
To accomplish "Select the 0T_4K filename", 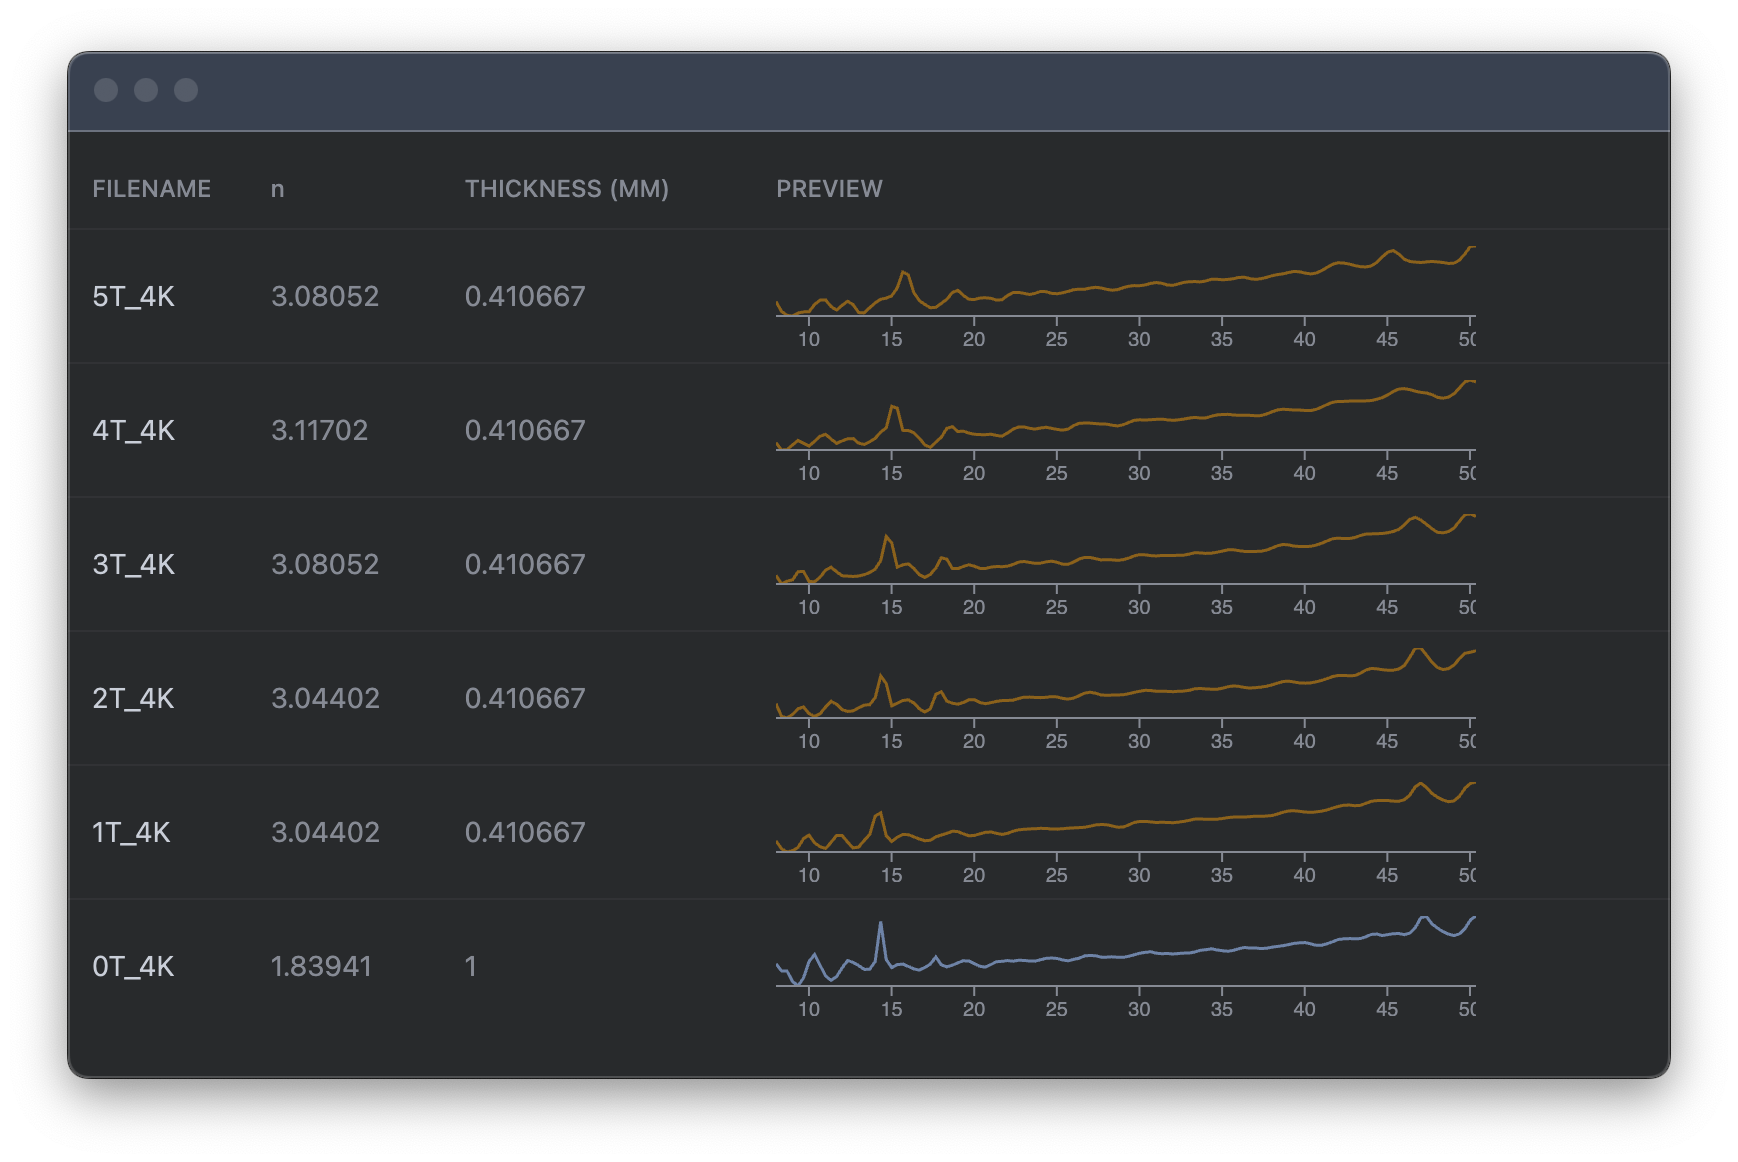I will coord(133,966).
